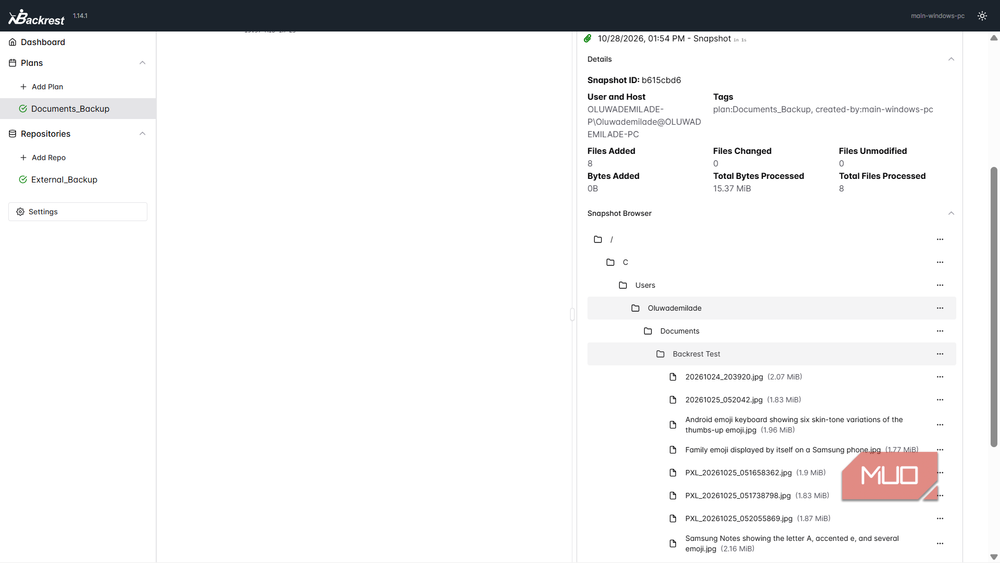Open Settings
The height and width of the screenshot is (563, 1000).
point(78,212)
